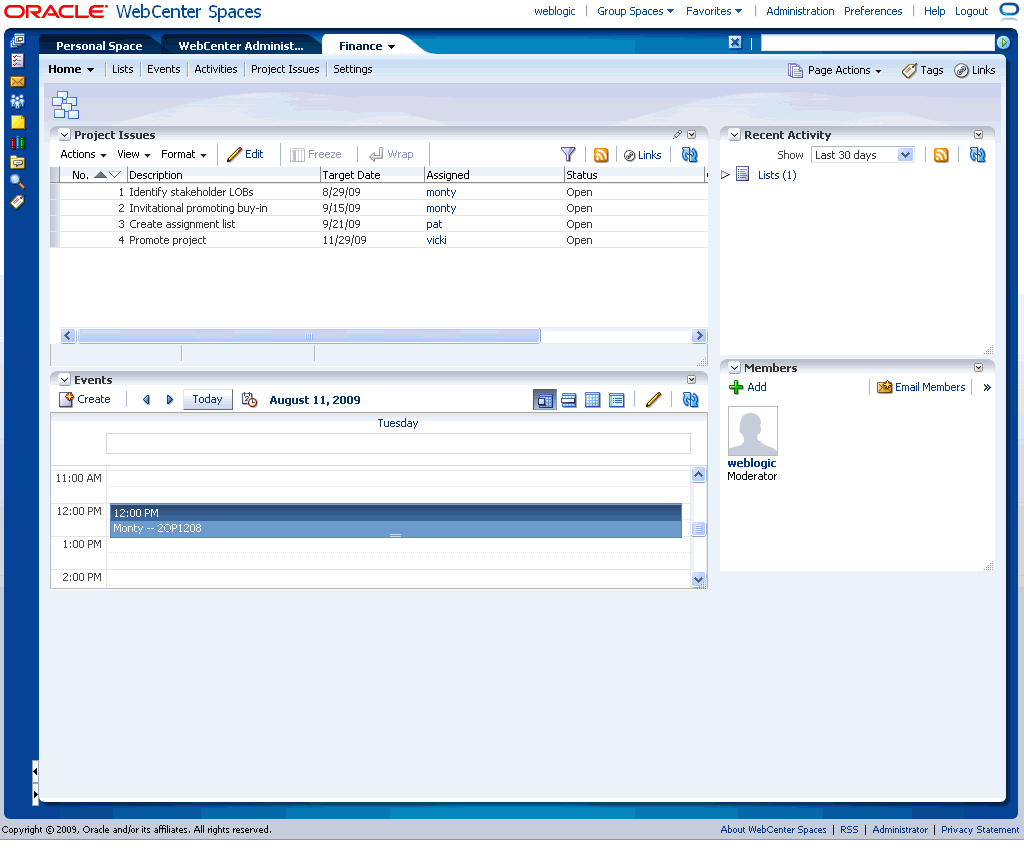Open the red checklist sidebar icon
1024x857 pixels.
pos(18,61)
